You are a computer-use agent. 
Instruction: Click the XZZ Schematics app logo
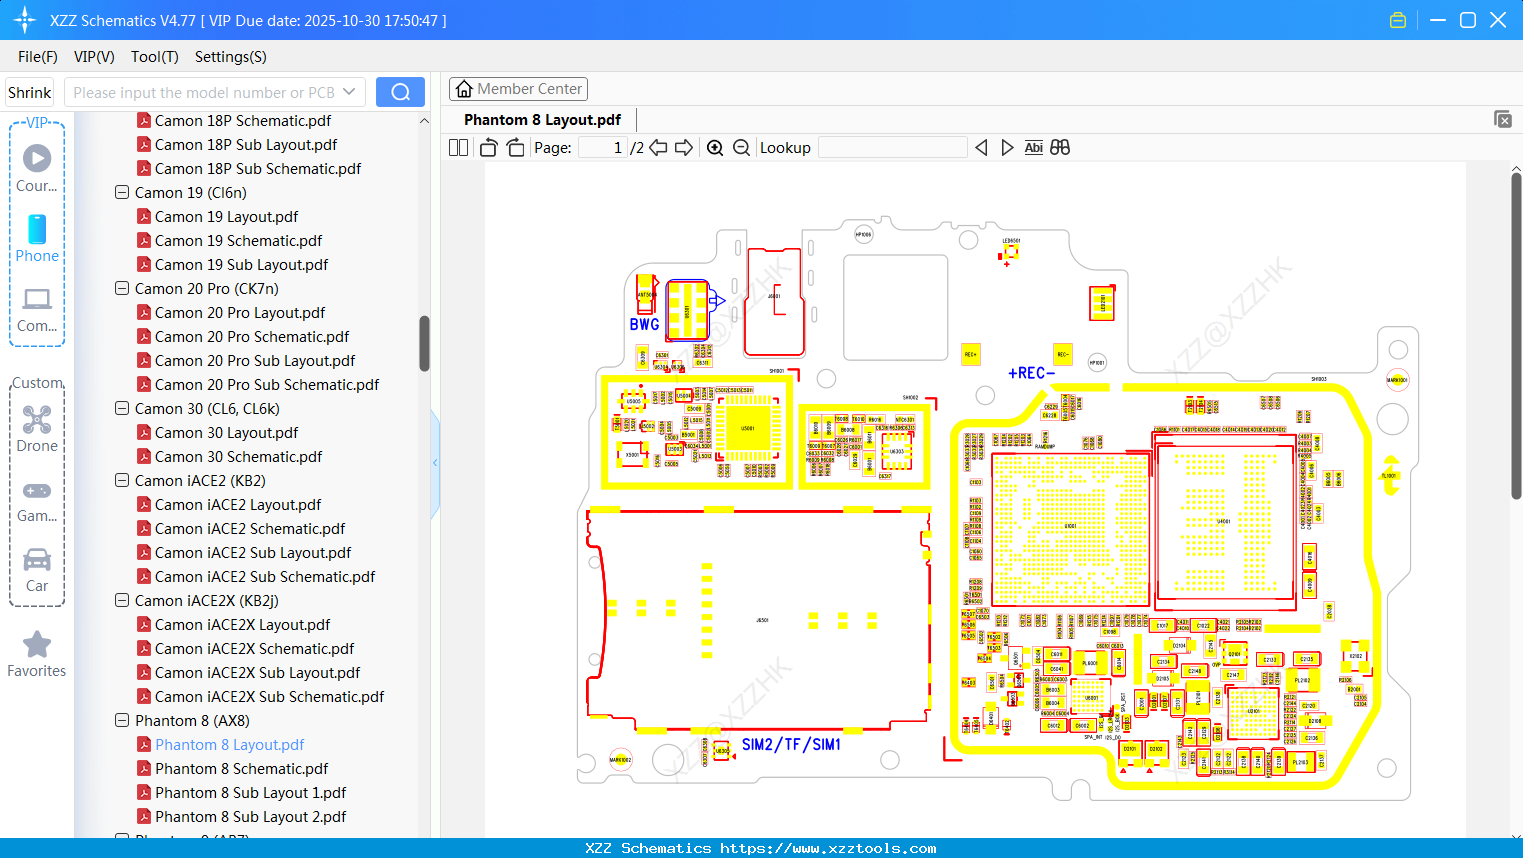pyautogui.click(x=25, y=20)
